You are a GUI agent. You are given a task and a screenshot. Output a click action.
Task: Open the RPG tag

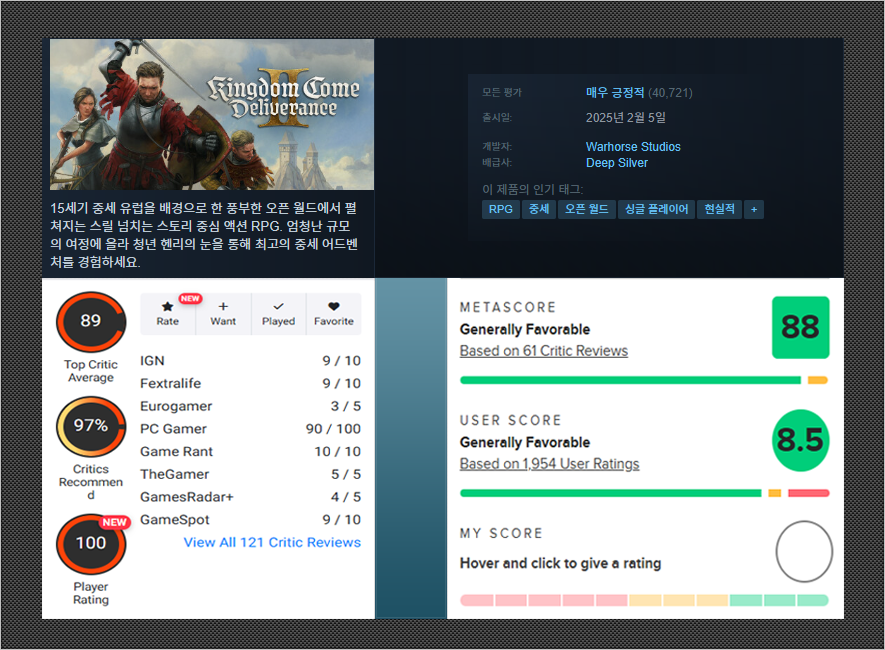(x=501, y=209)
